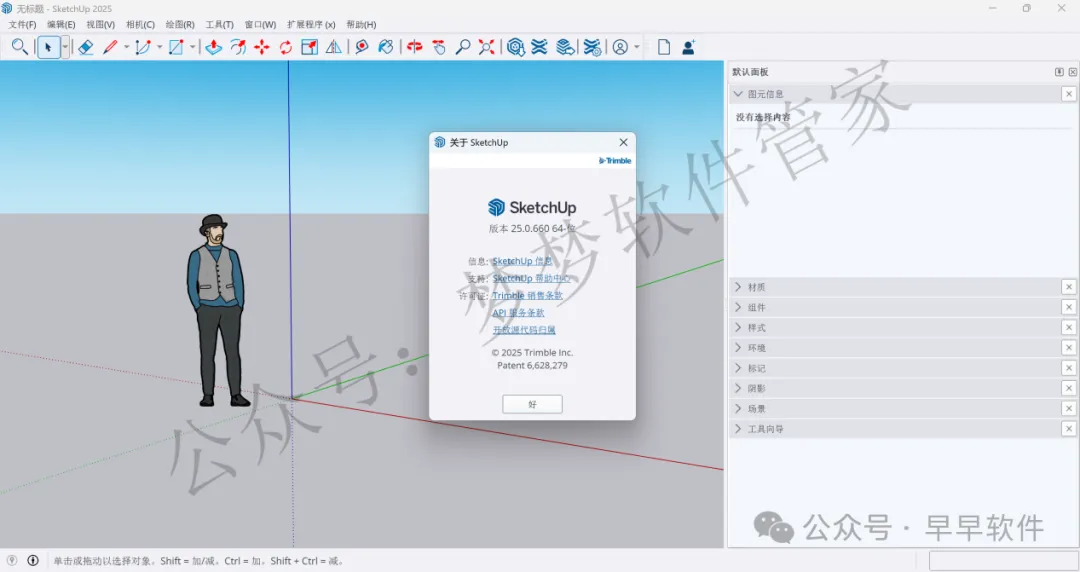Click the blank page icon in toolbar

[664, 47]
